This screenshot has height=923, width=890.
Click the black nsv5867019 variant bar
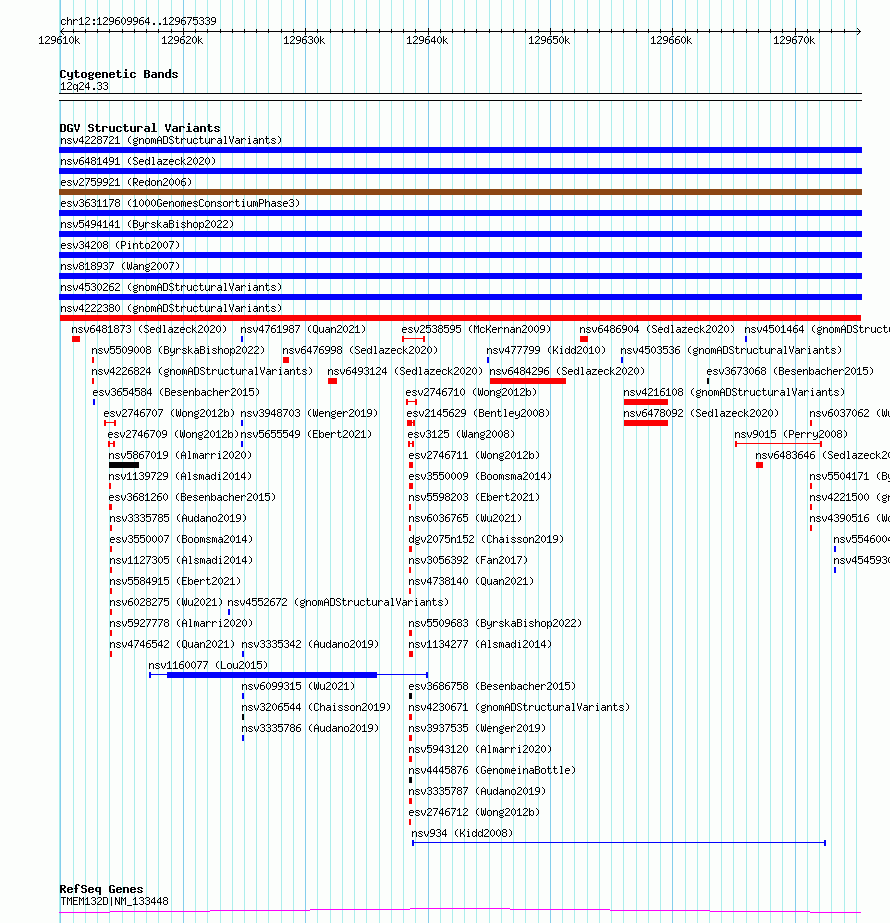(x=124, y=465)
